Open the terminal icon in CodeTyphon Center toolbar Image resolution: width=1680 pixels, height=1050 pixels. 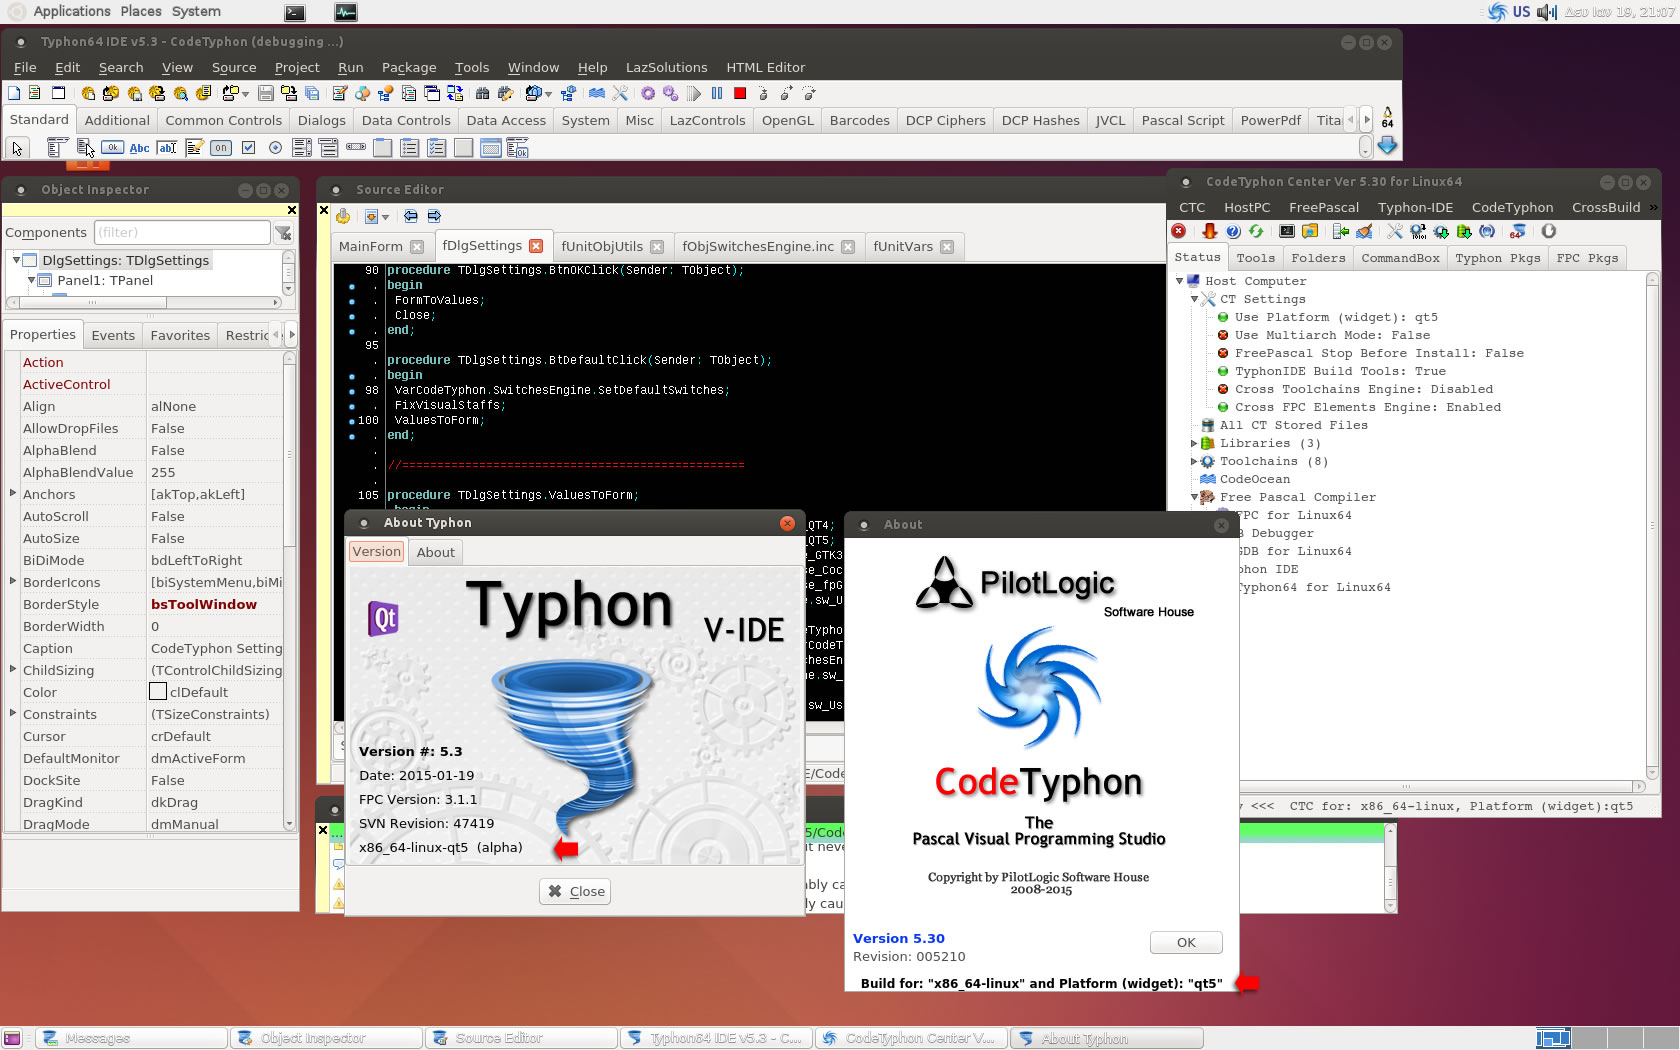[1287, 231]
